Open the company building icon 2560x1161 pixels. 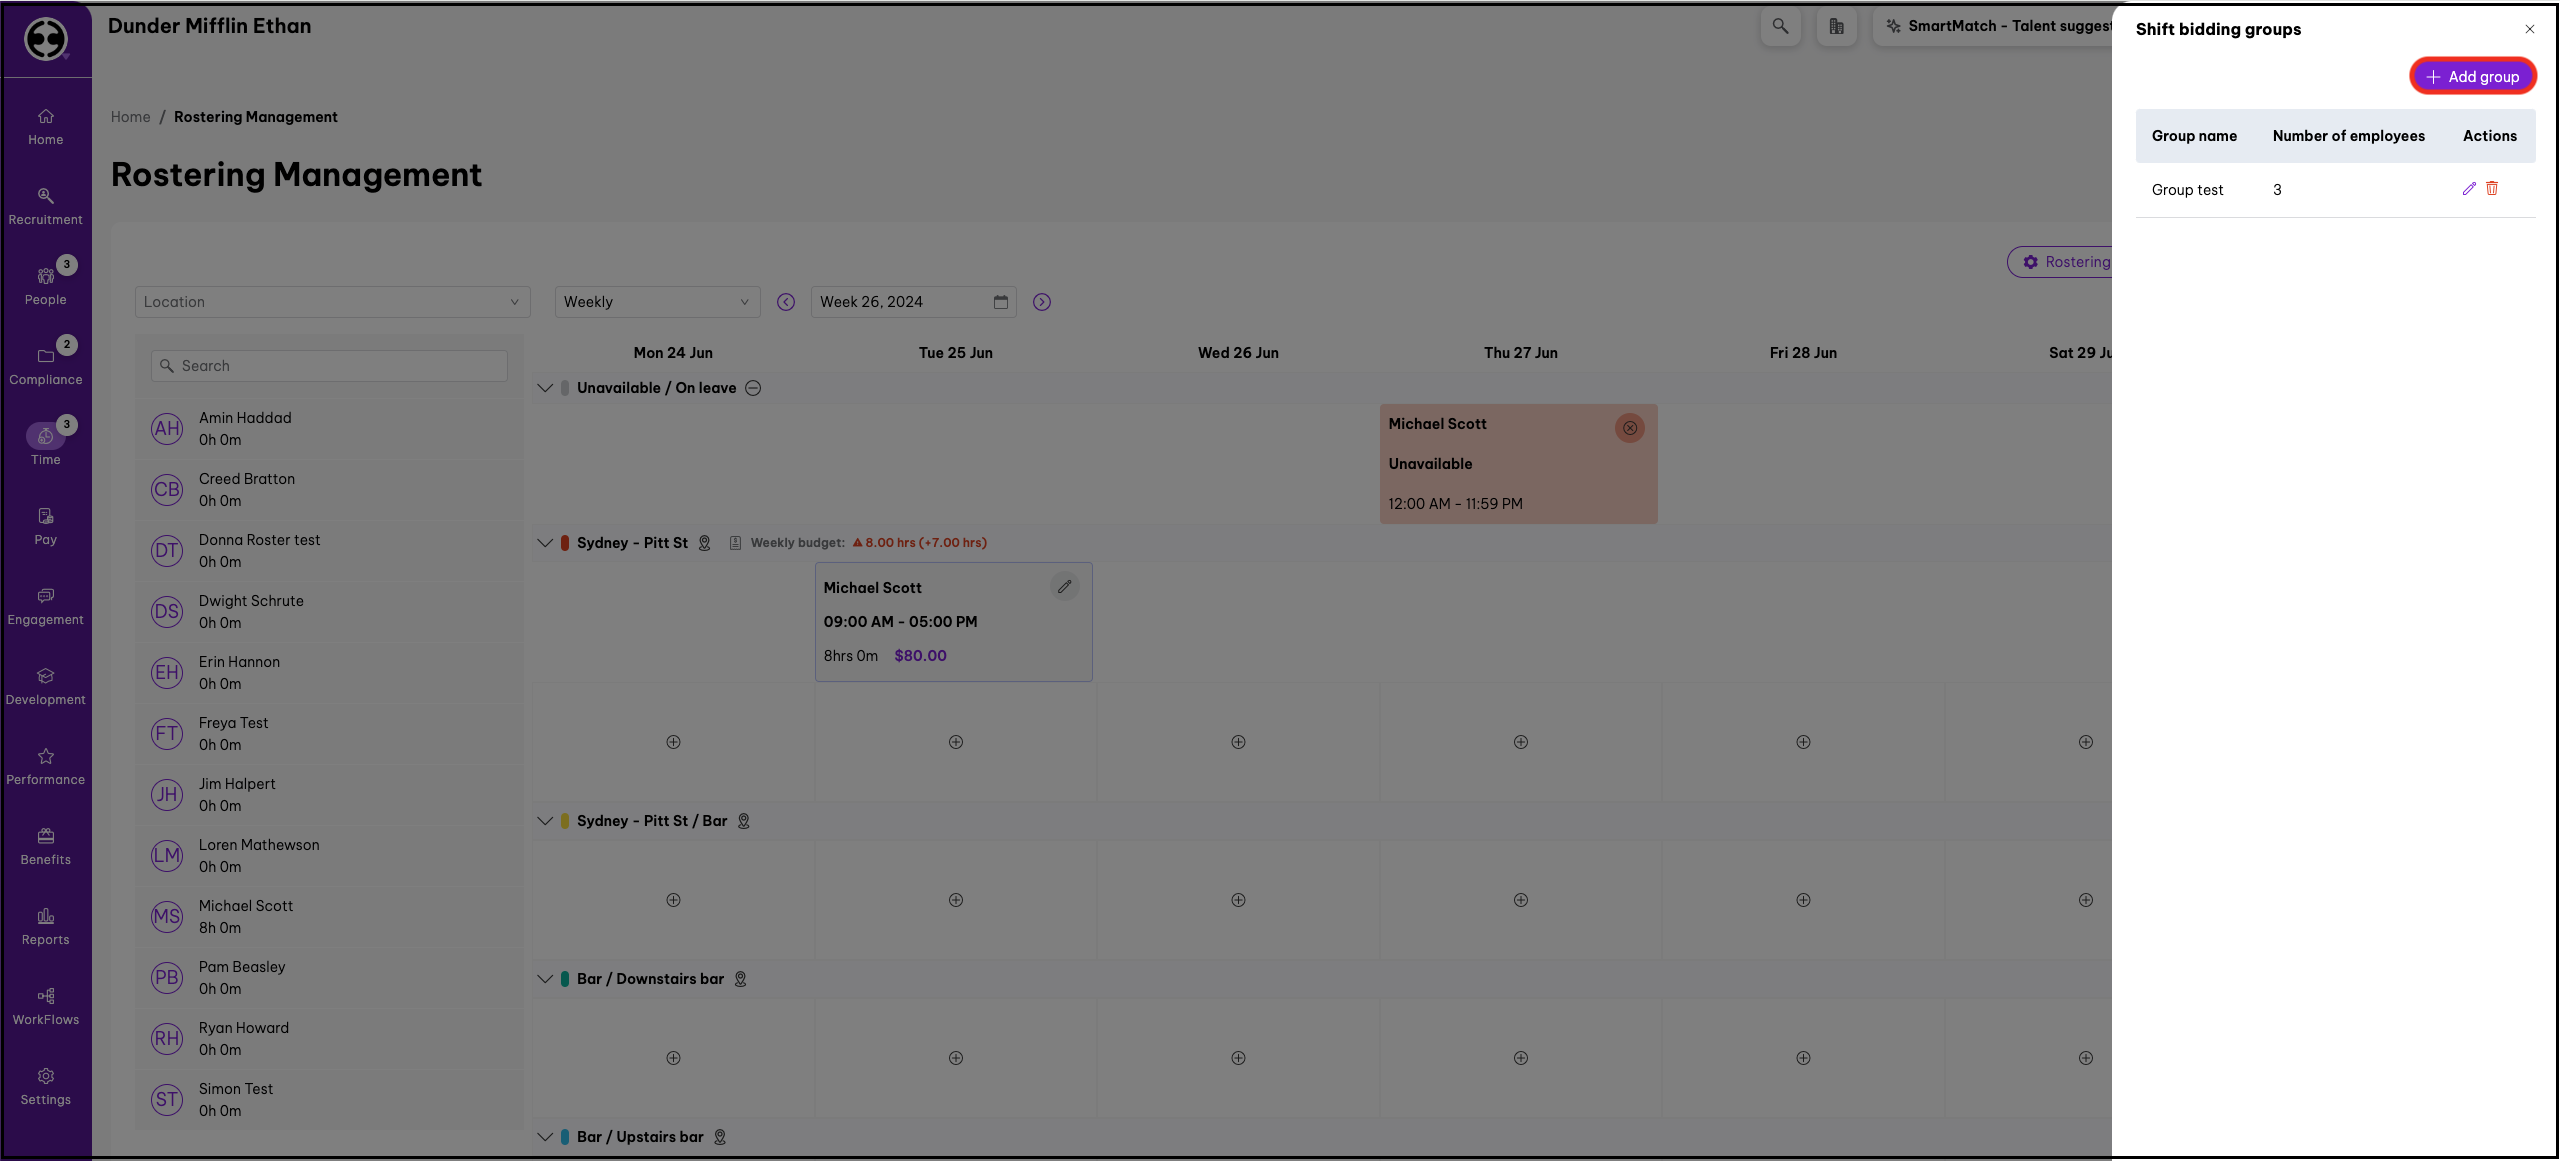(1836, 26)
